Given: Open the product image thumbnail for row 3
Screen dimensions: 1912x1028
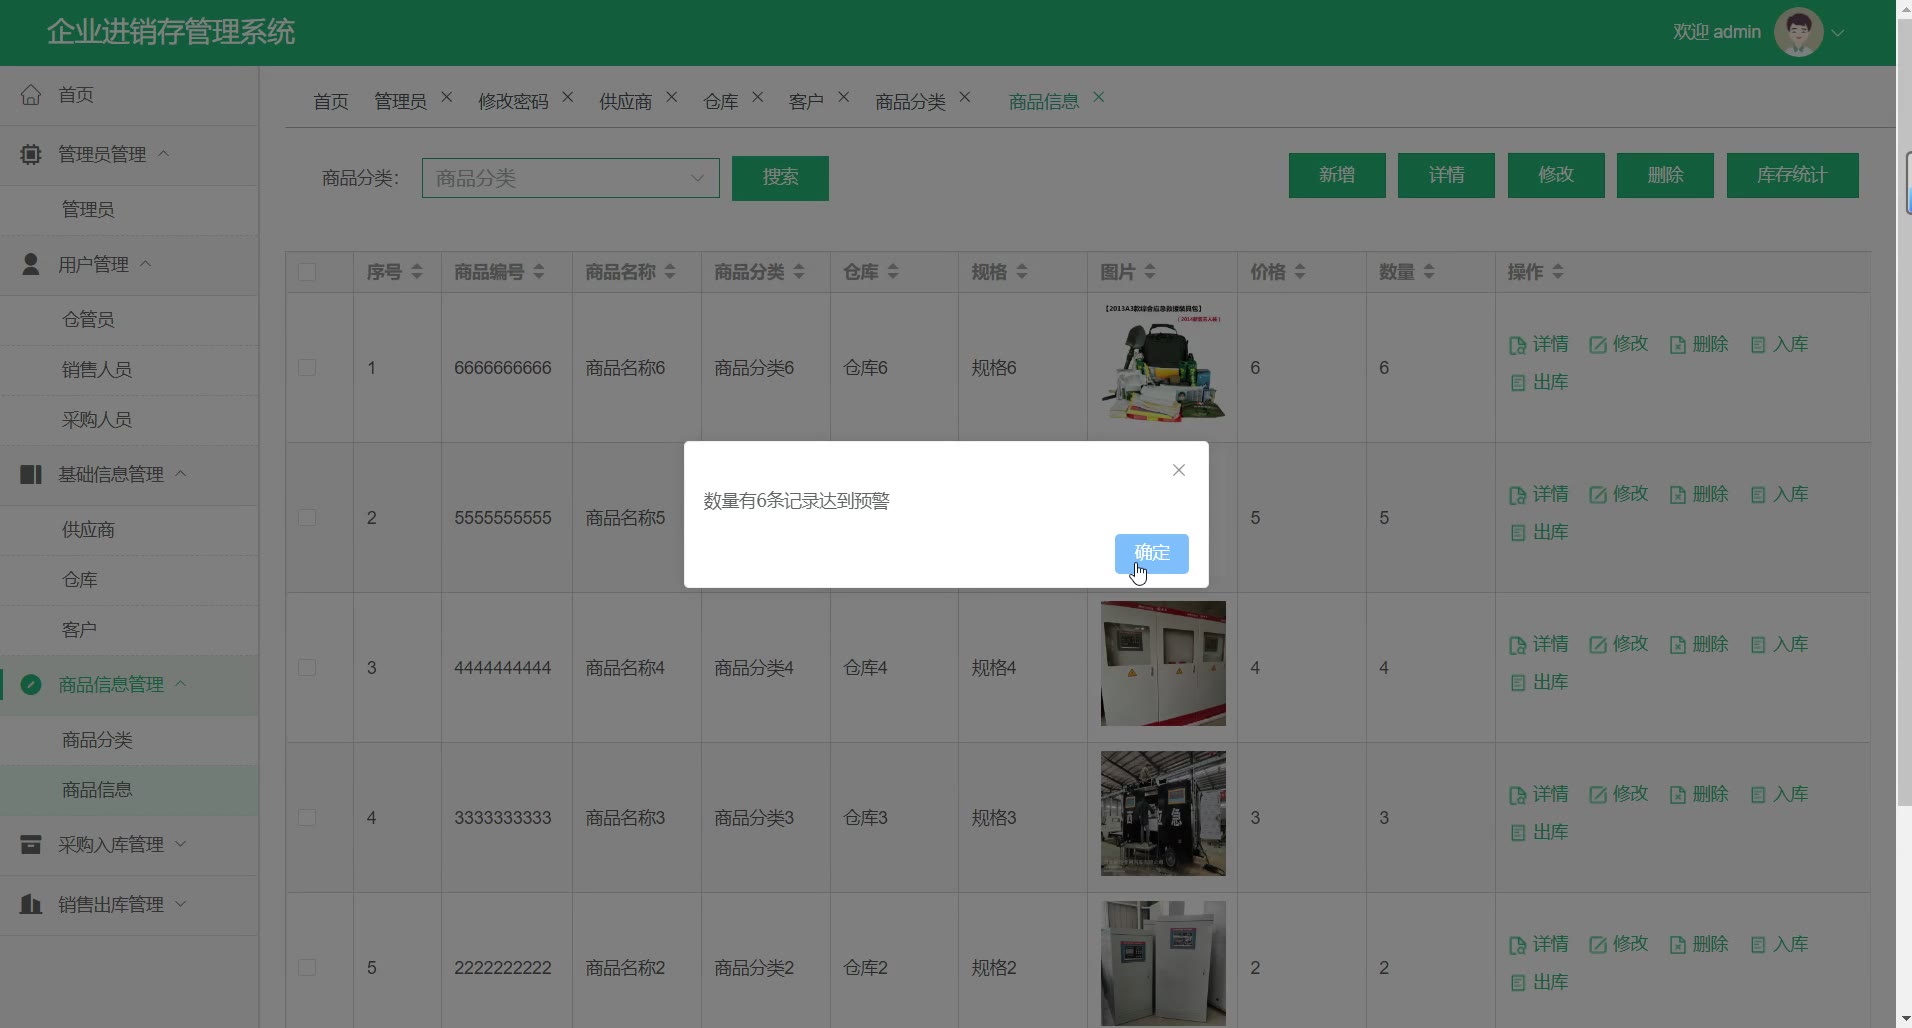Looking at the screenshot, I should (x=1162, y=664).
